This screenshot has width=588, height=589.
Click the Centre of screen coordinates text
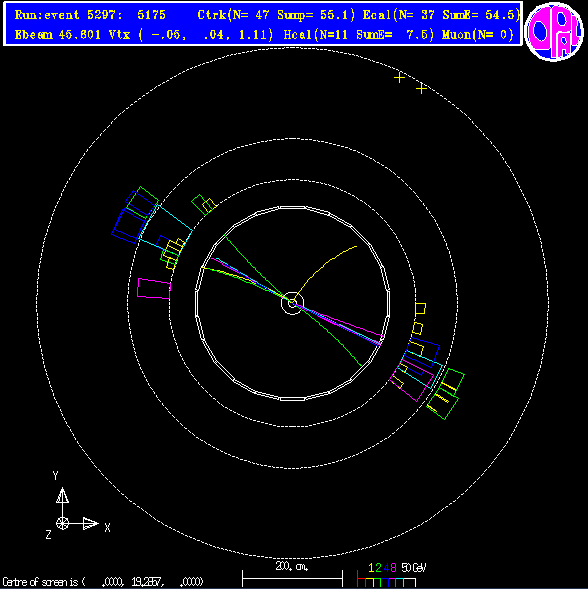[x=103, y=582]
